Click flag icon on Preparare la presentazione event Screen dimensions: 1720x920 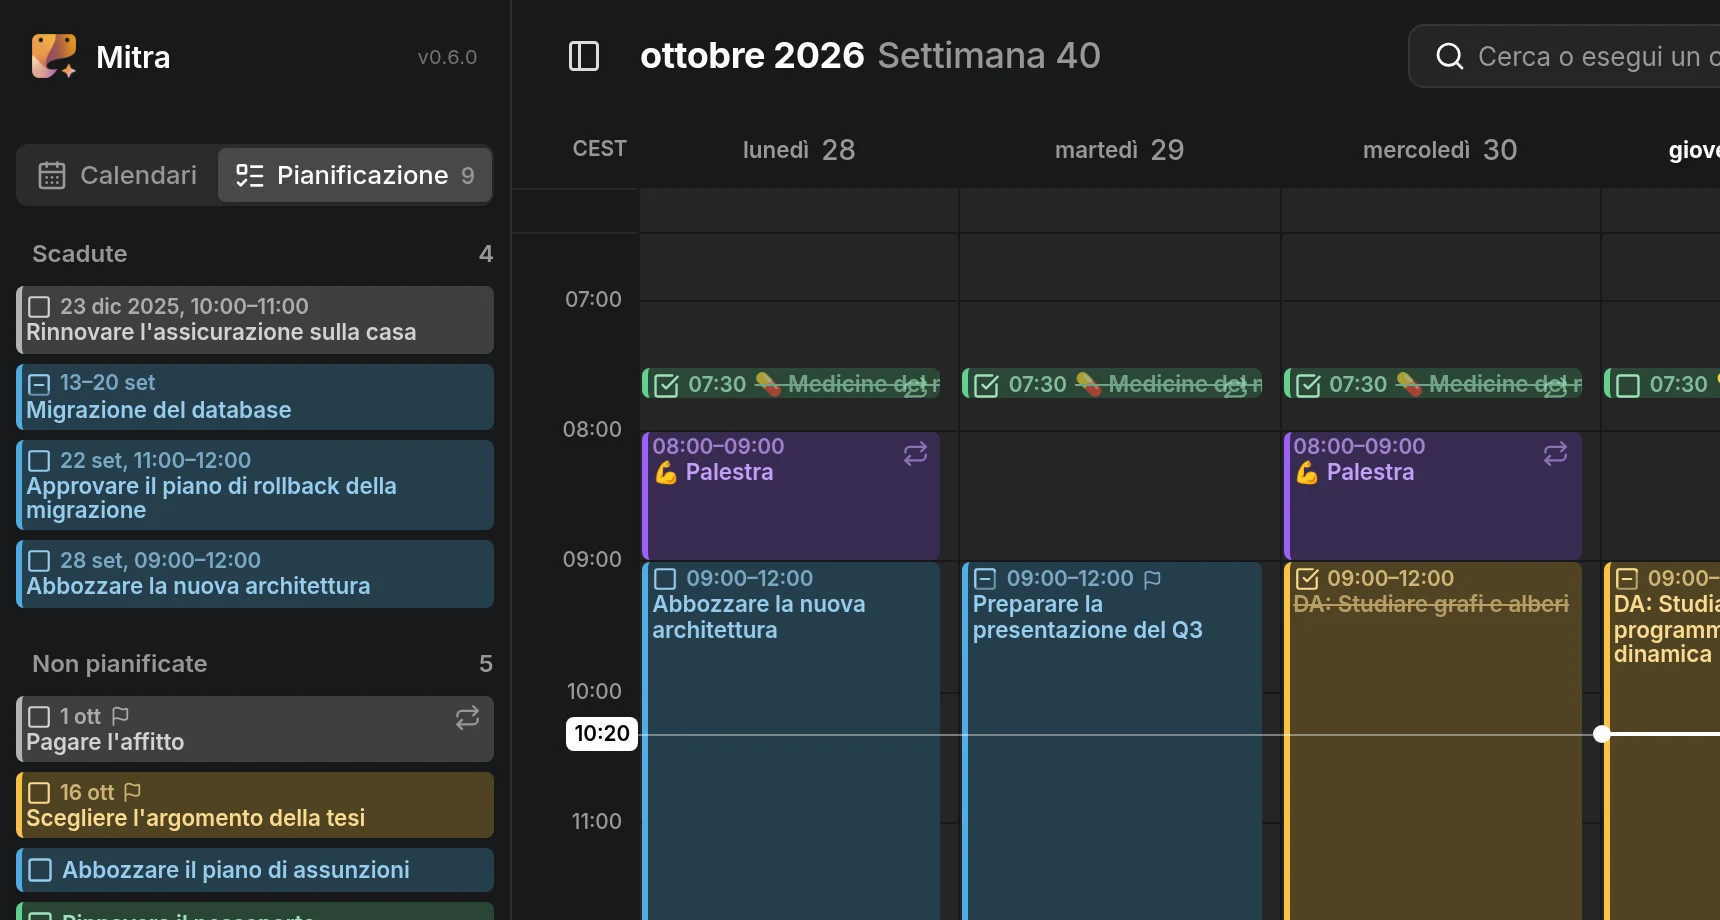click(1152, 579)
